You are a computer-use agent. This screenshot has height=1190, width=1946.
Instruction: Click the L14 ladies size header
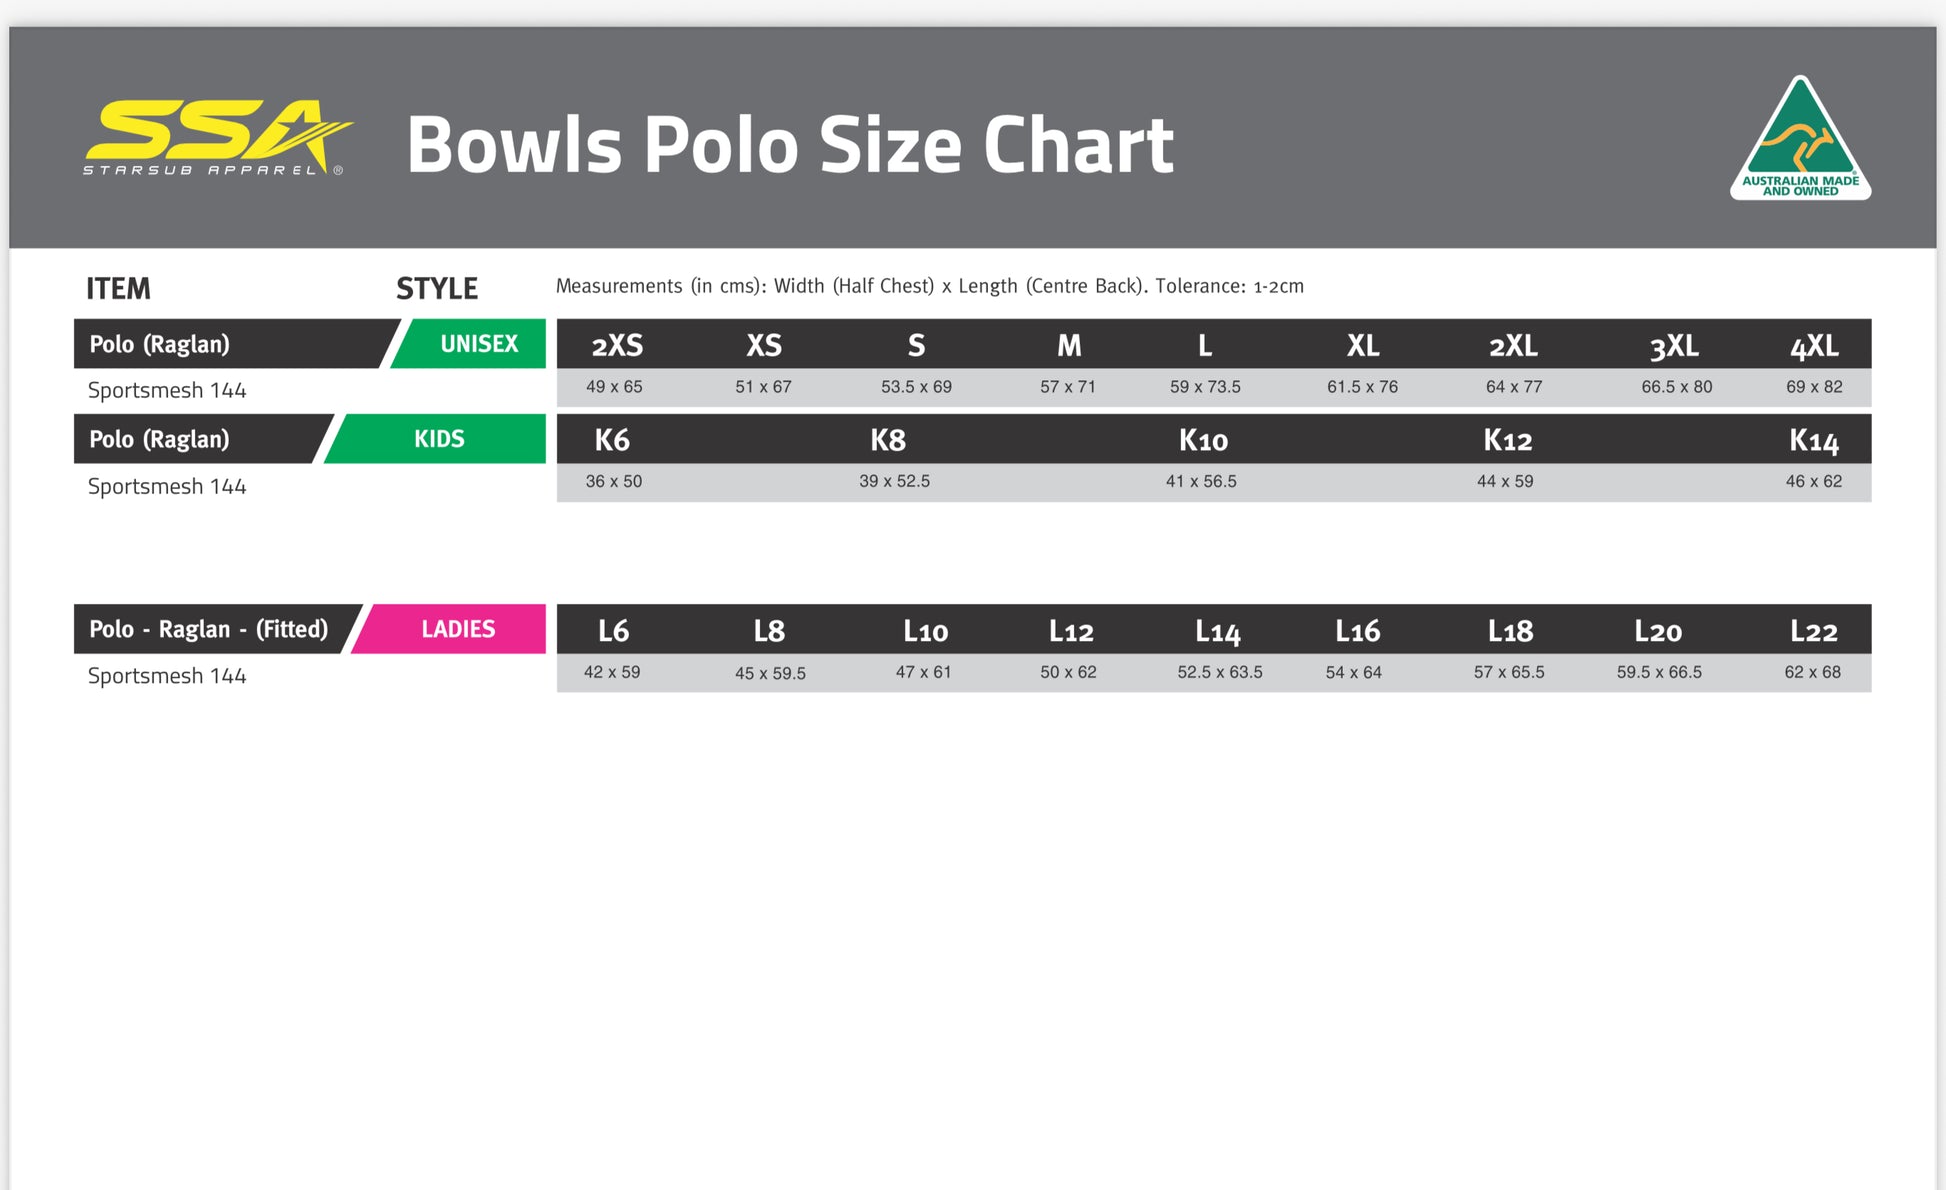pos(1218,631)
